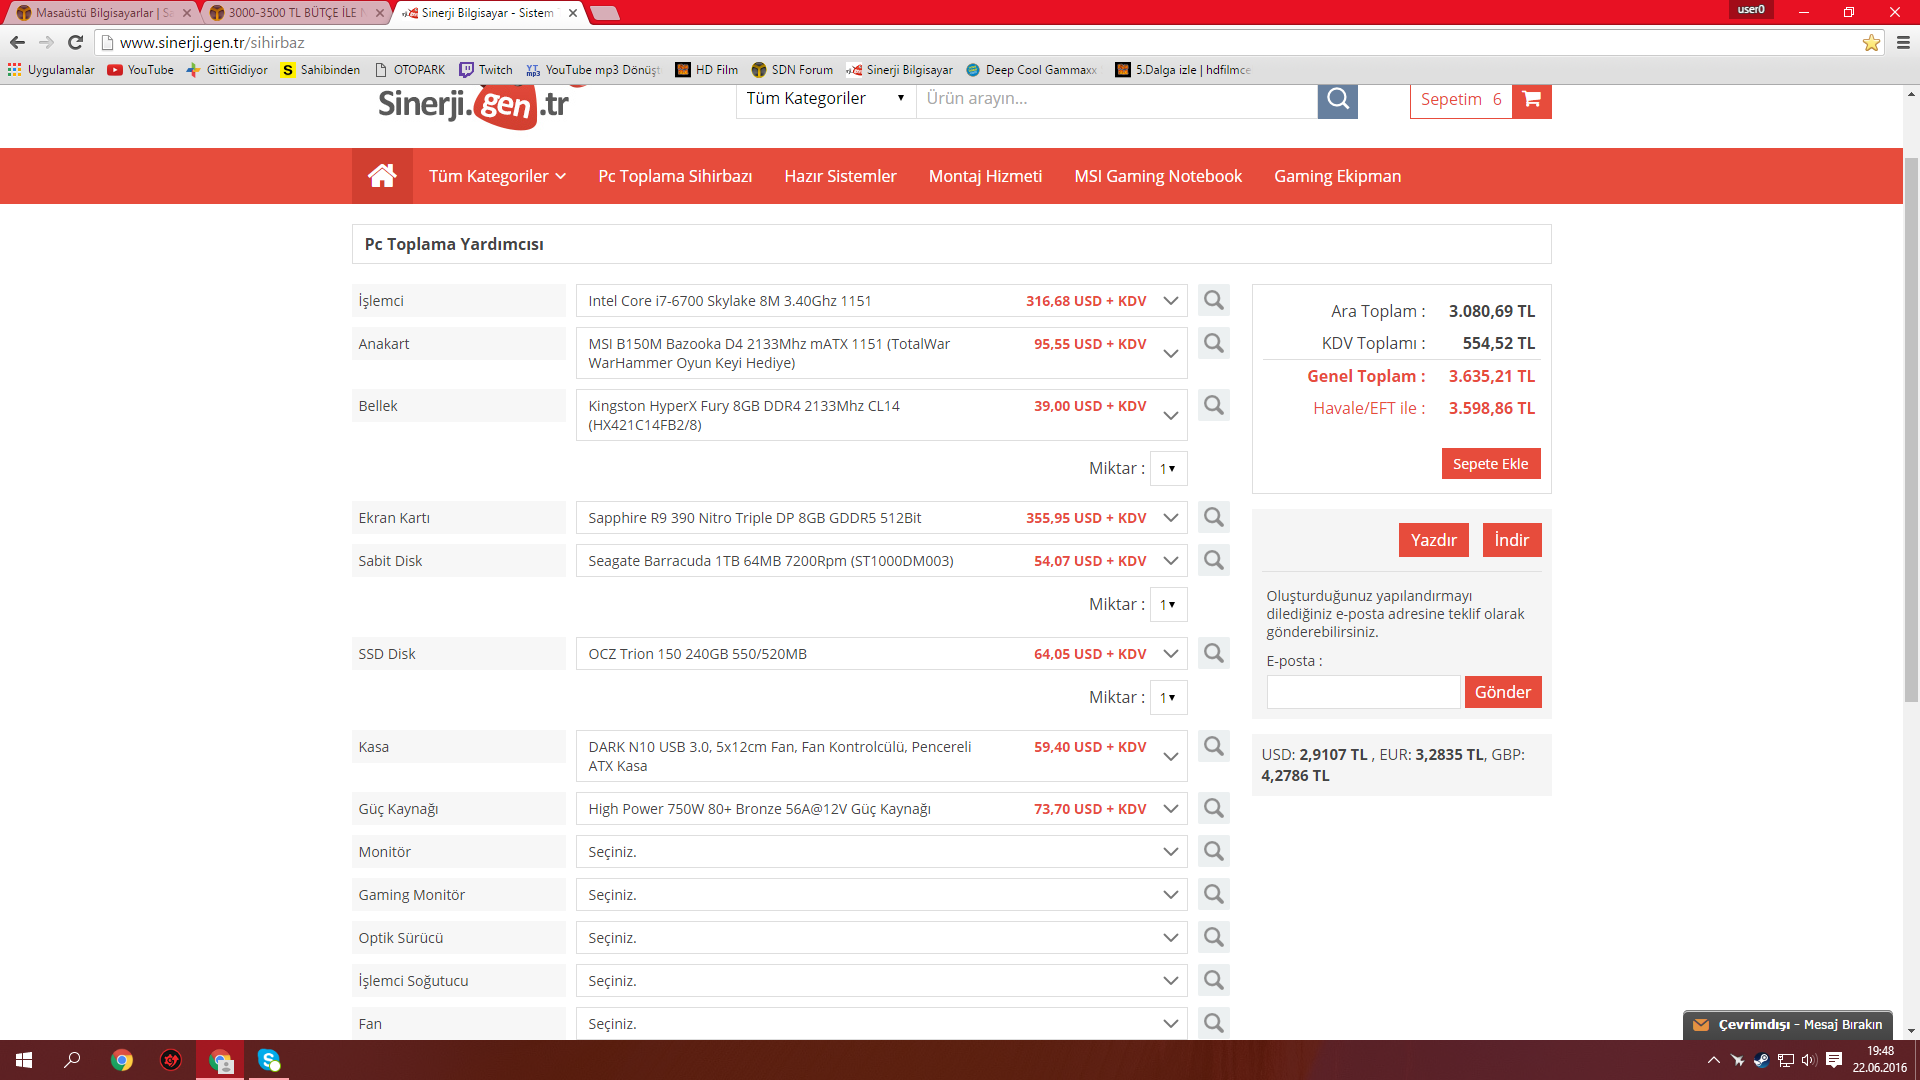This screenshot has height=1080, width=1920.
Task: Click Yazdır button
Action: 1433,540
